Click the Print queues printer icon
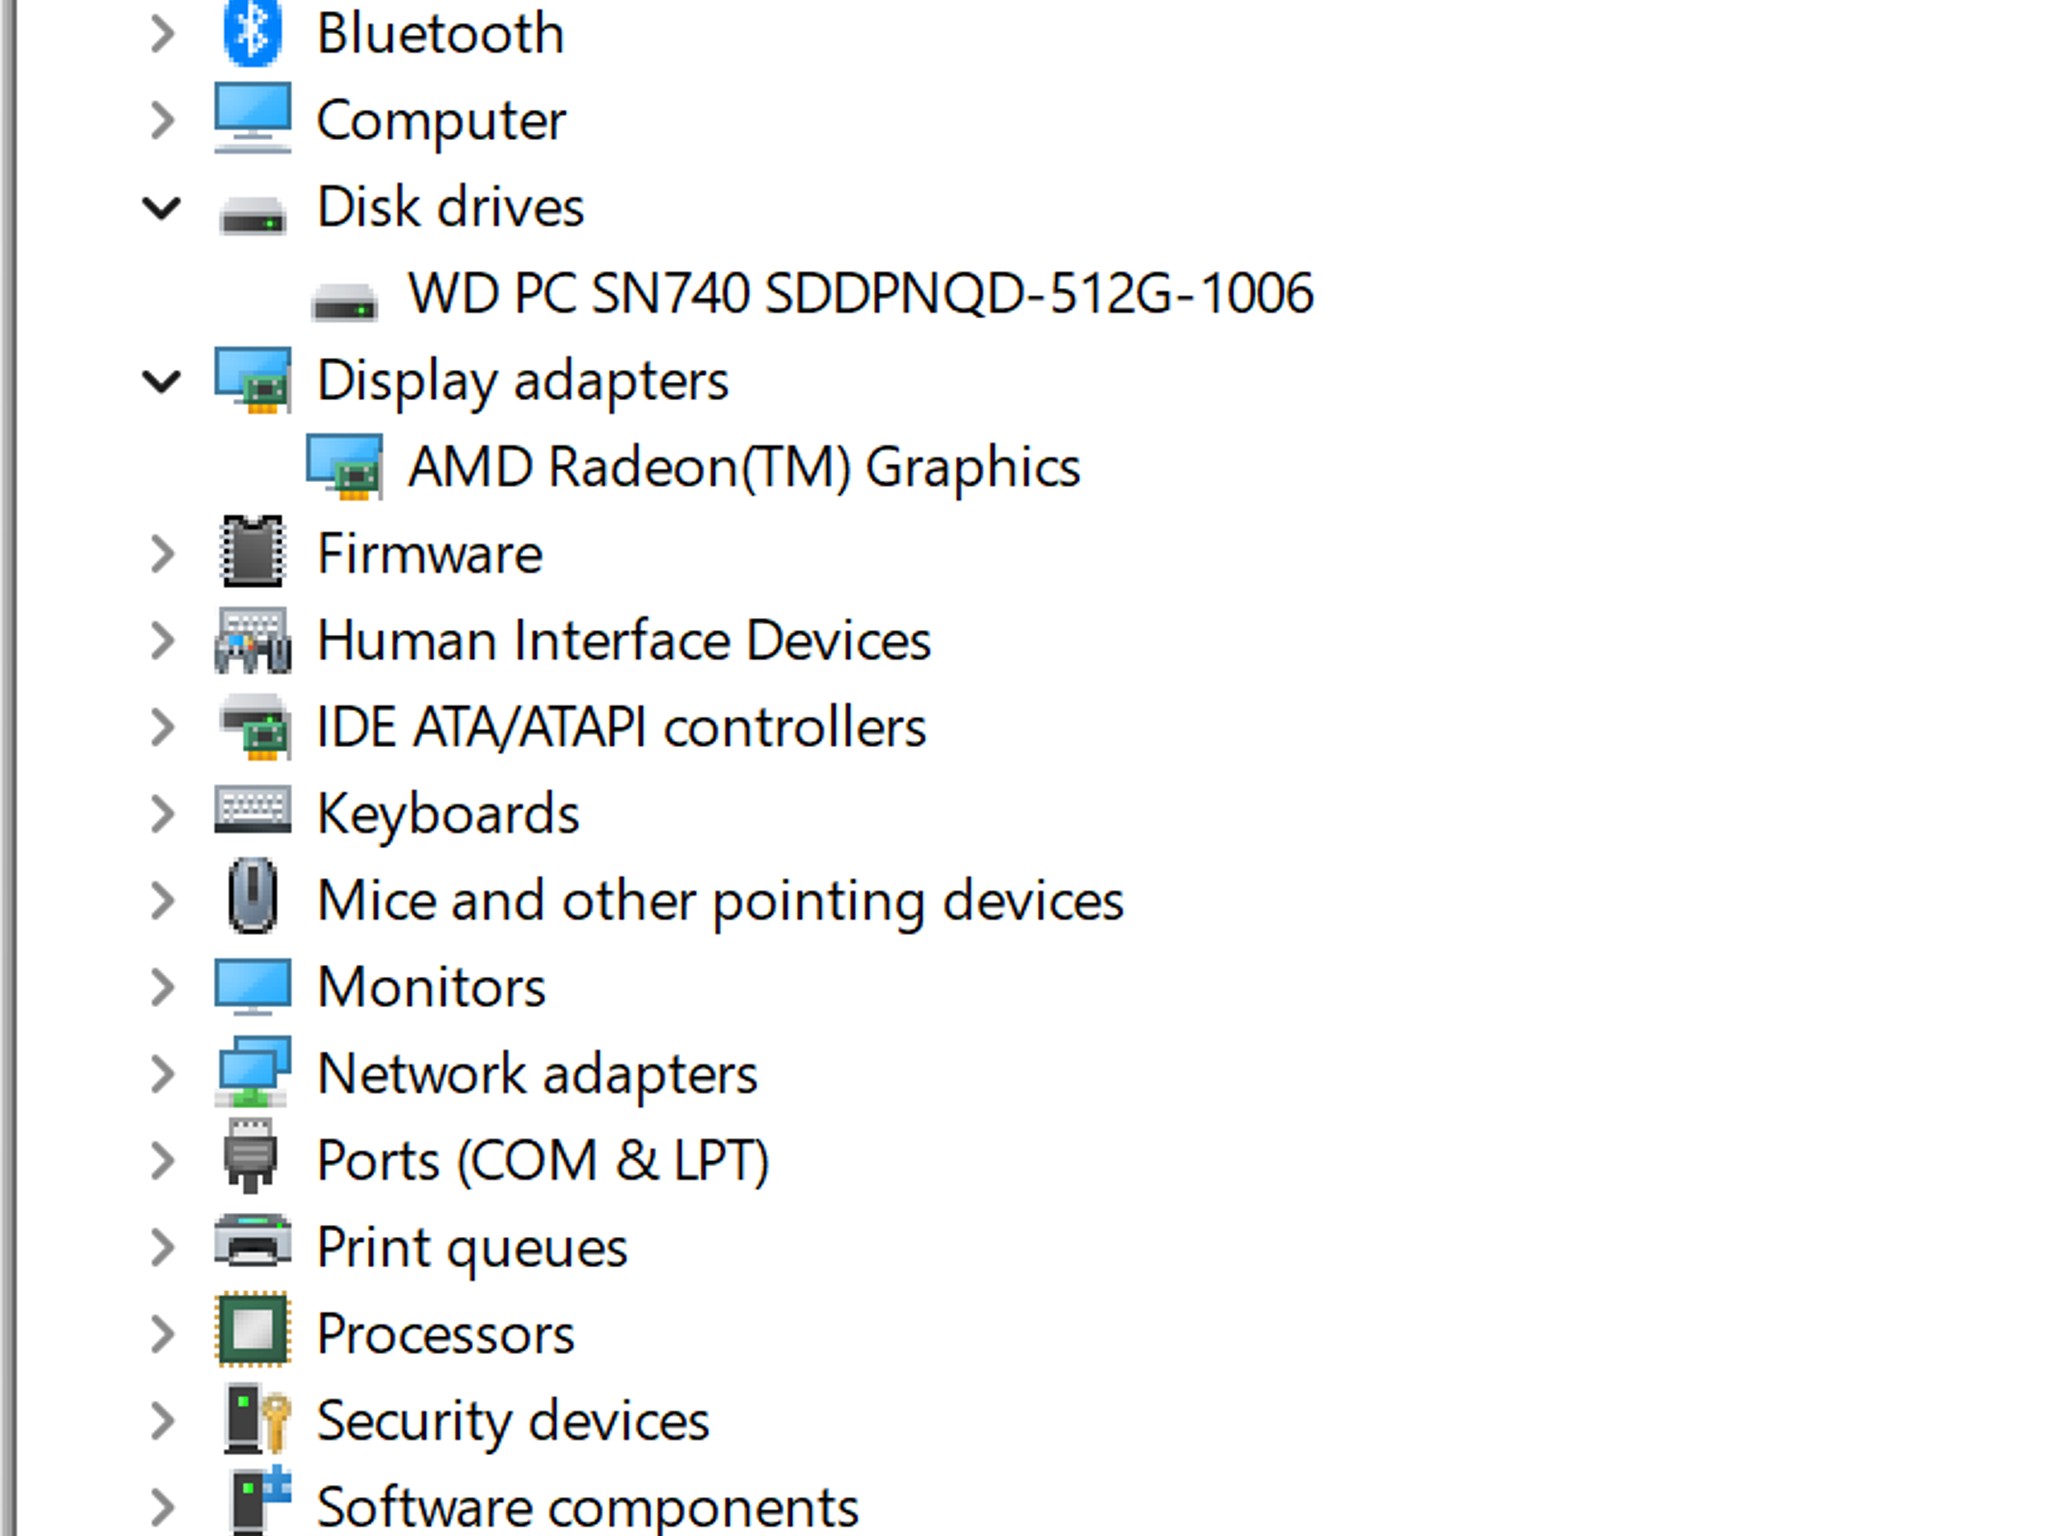 pyautogui.click(x=252, y=1243)
